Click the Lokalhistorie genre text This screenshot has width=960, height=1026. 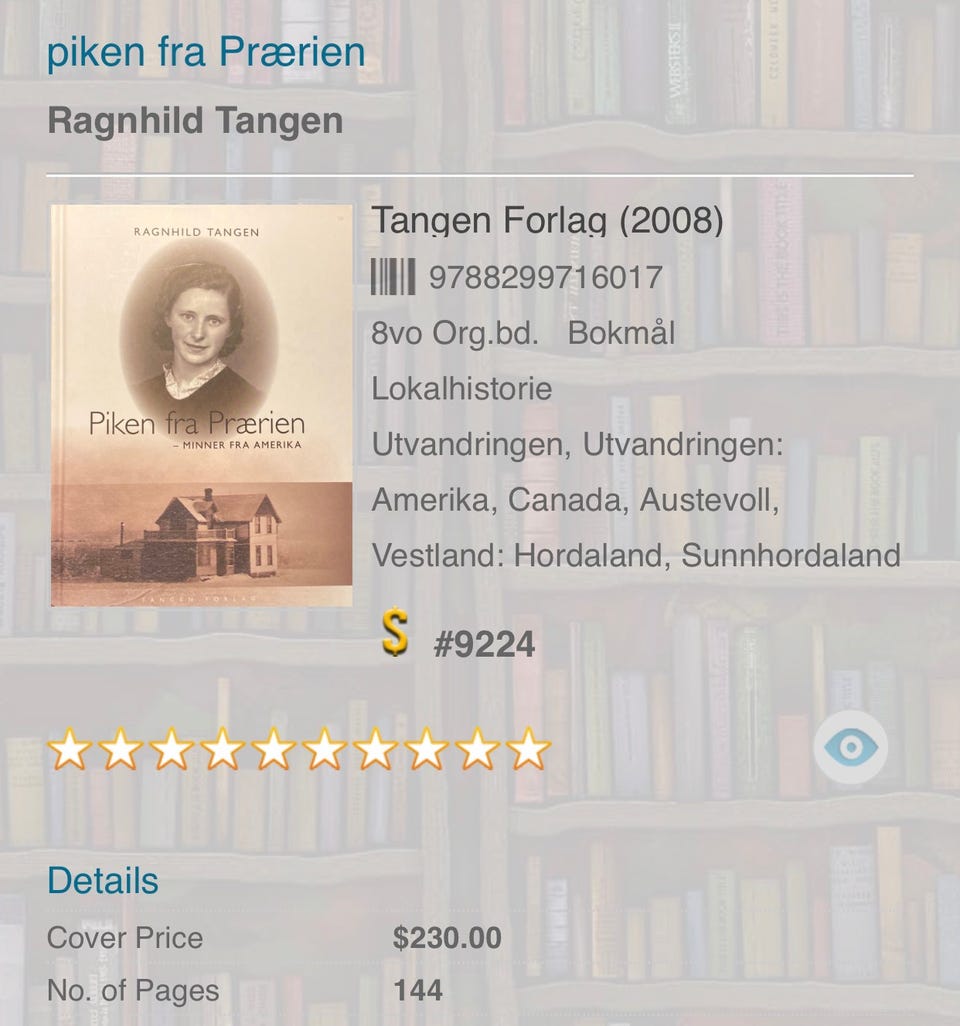tap(462, 389)
